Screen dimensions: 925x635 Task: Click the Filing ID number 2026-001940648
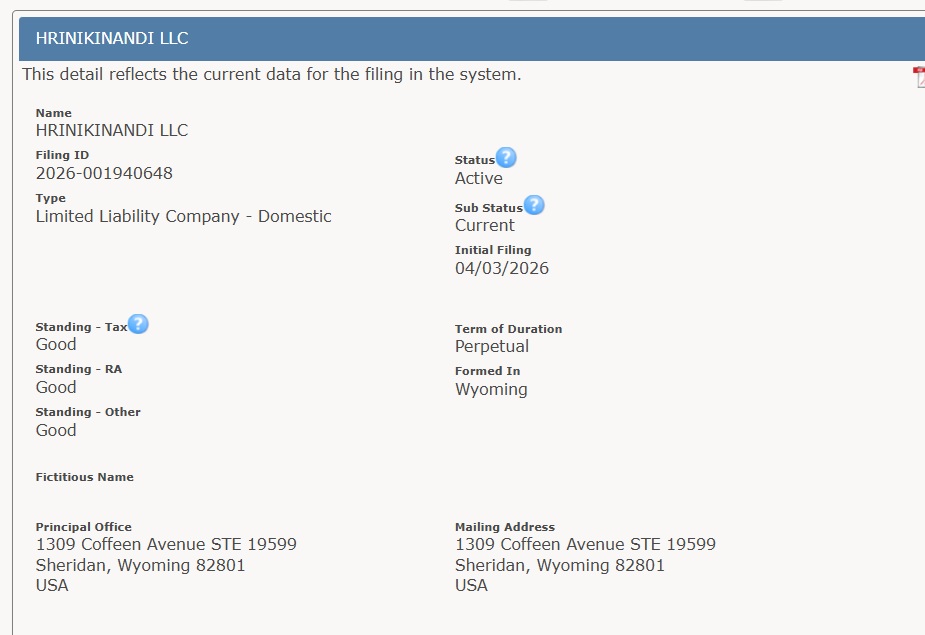pyautogui.click(x=104, y=173)
